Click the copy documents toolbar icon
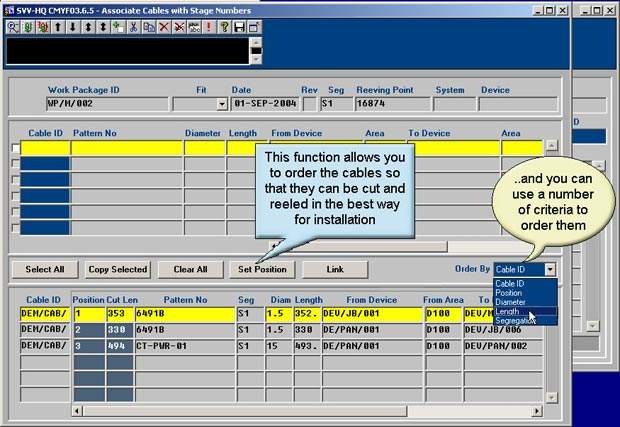620x427 pixels. pos(149,27)
